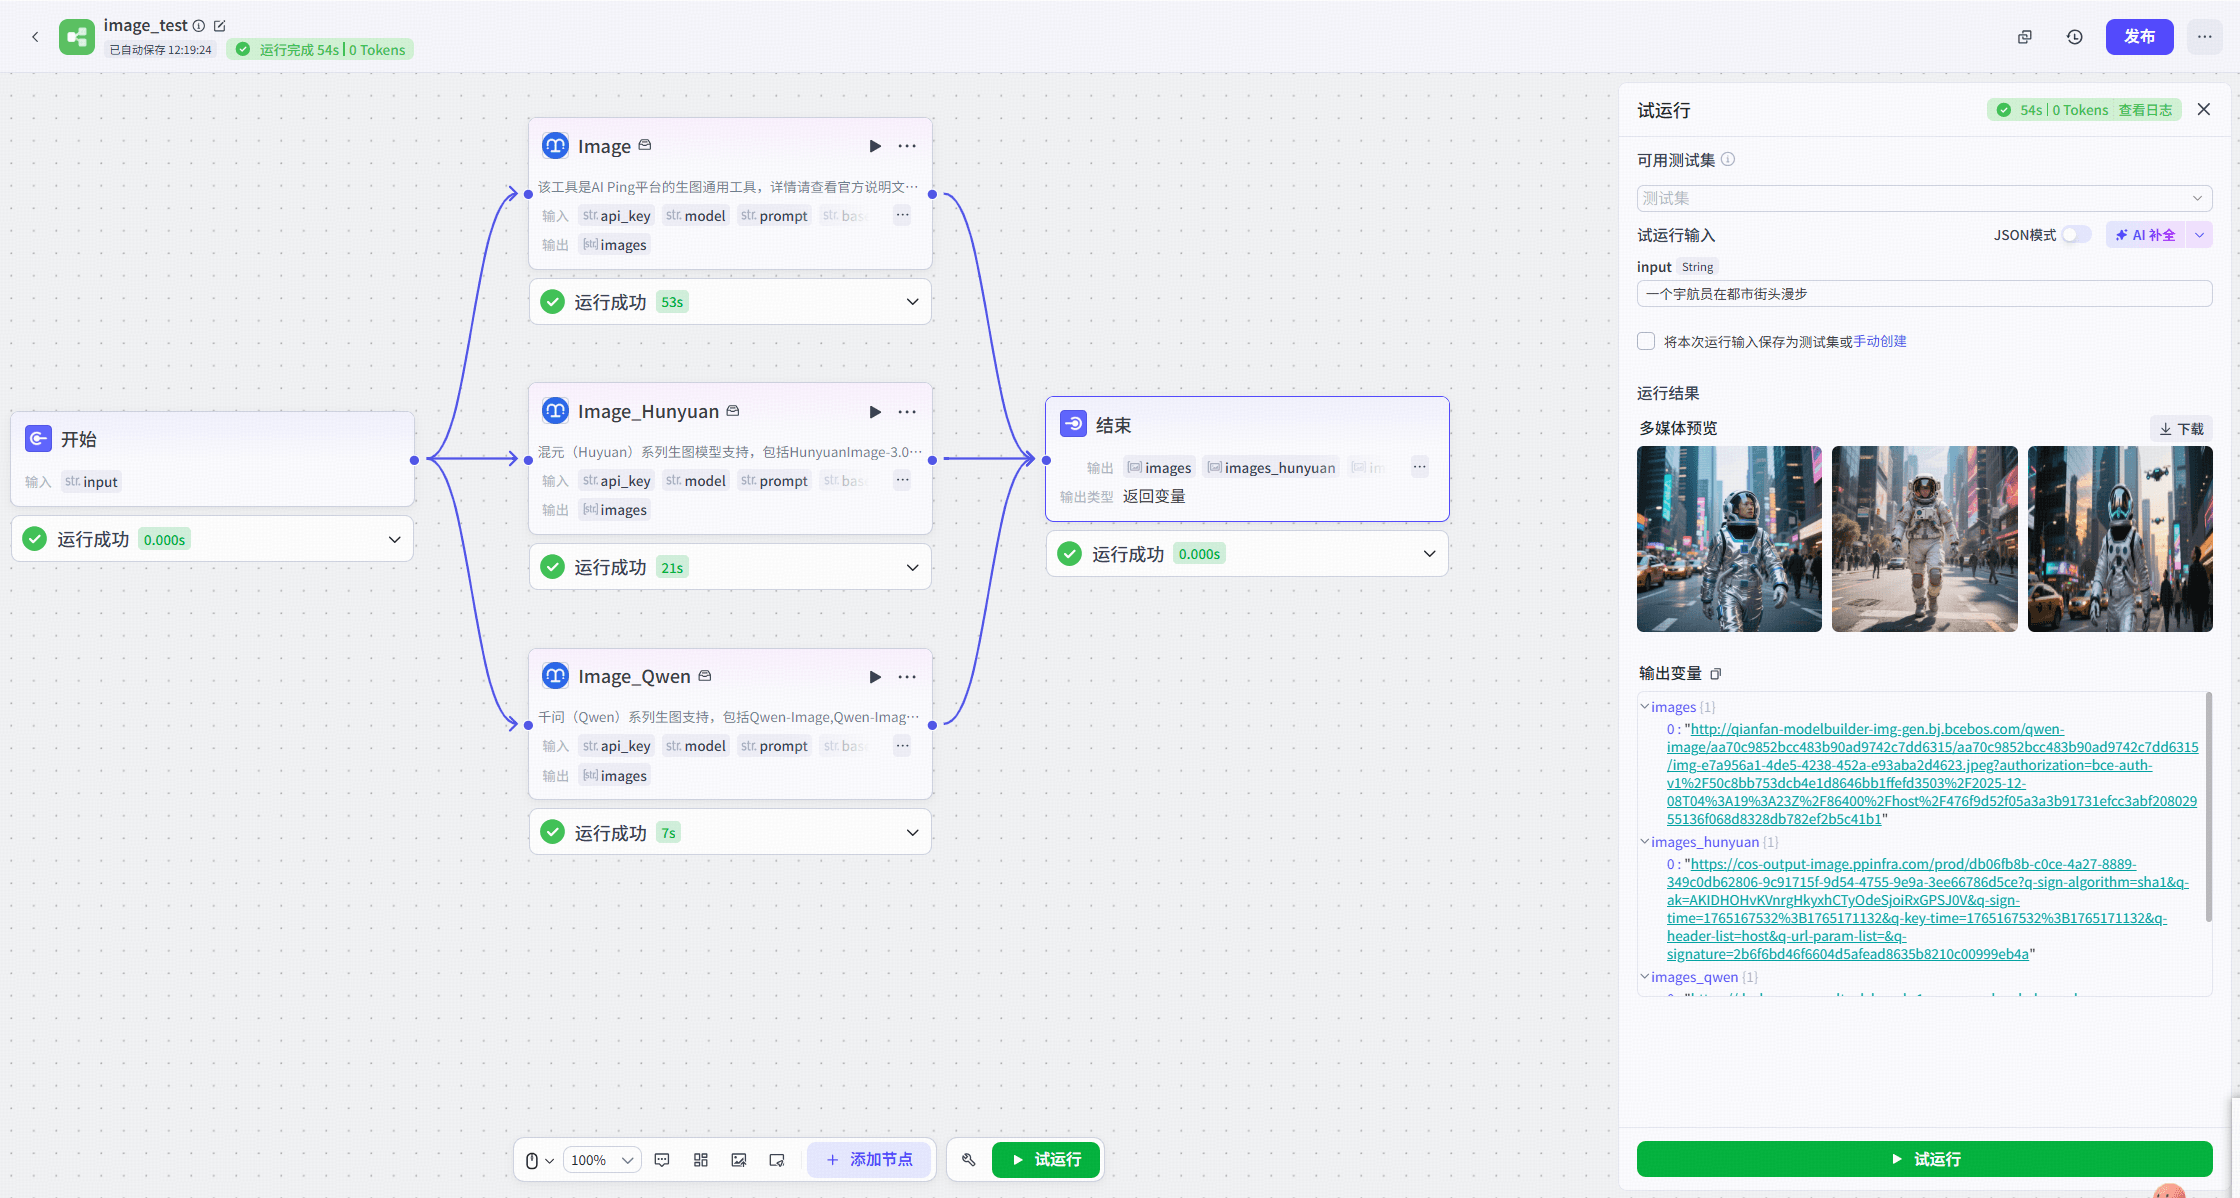Click the comment icon in bottom toolbar
The height and width of the screenshot is (1198, 2240).
click(x=662, y=1160)
